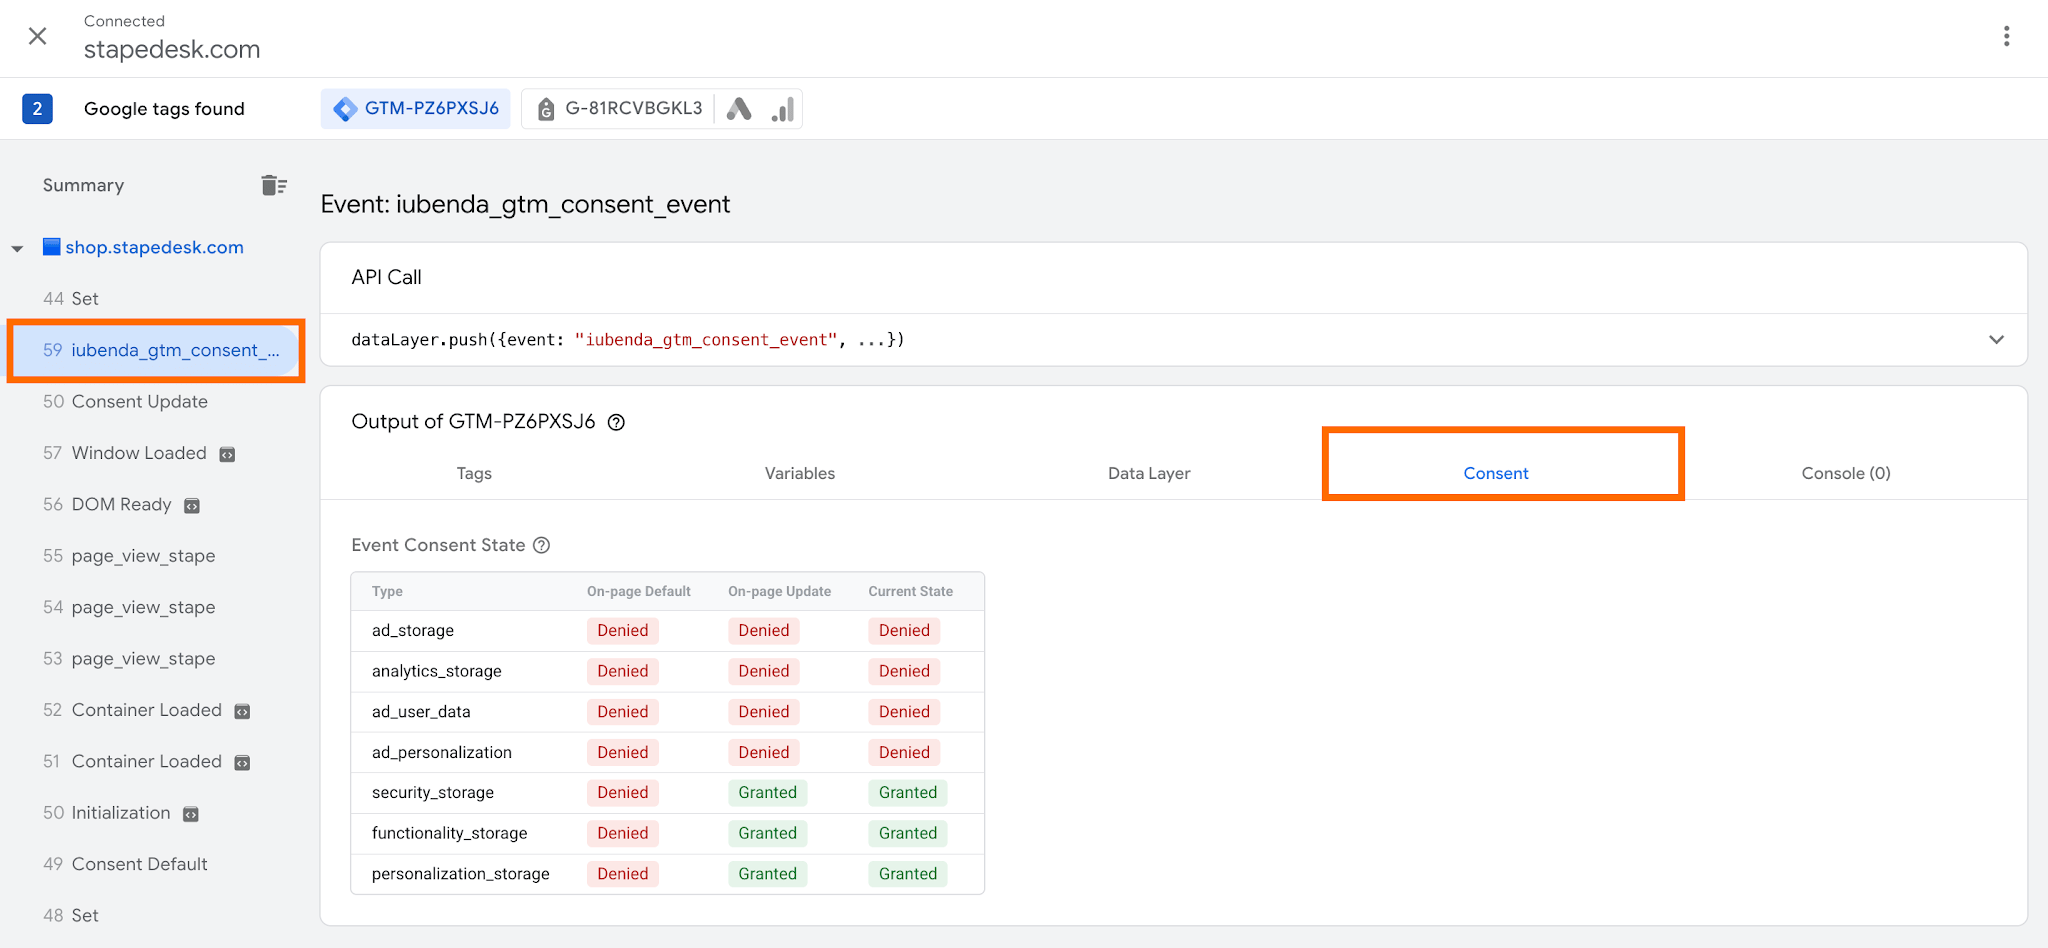Select event 52 Container Loaded

133,710
